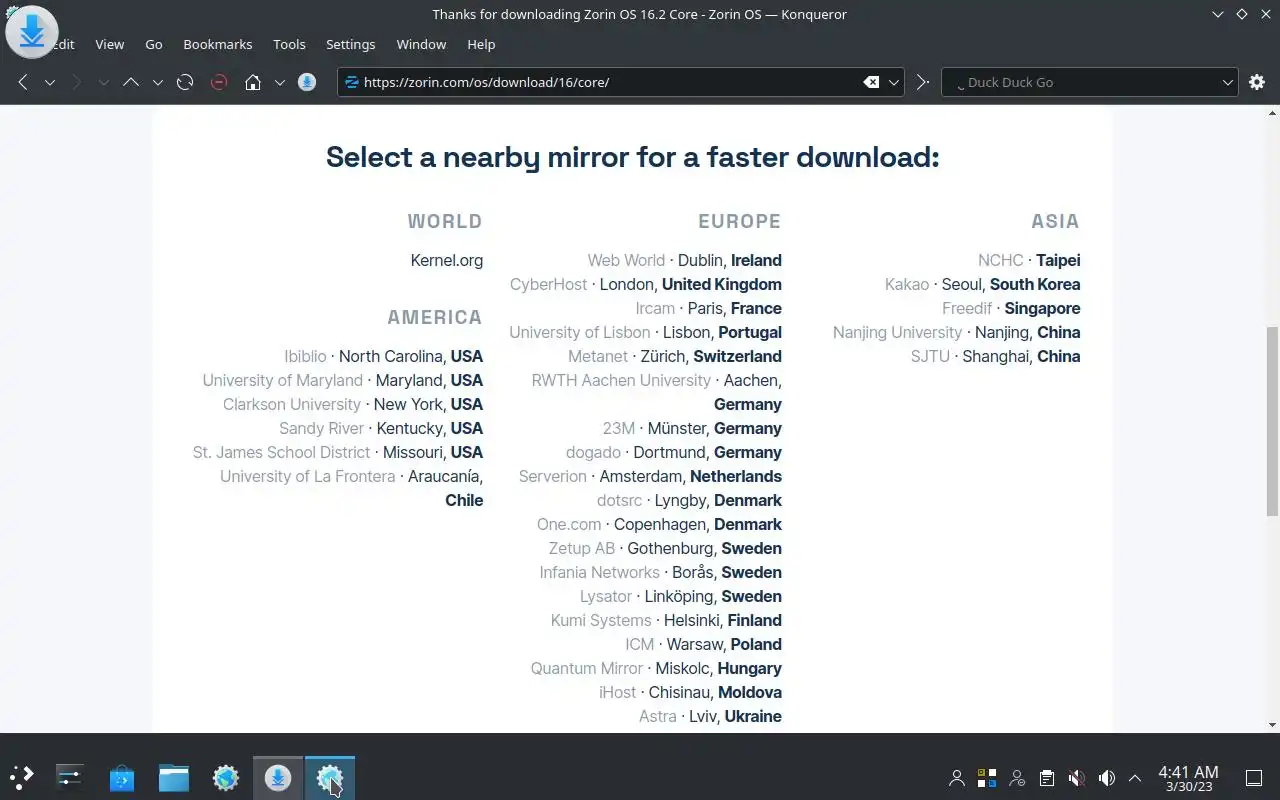Open the Tools menu
Image resolution: width=1280 pixels, height=800 pixels.
289,44
